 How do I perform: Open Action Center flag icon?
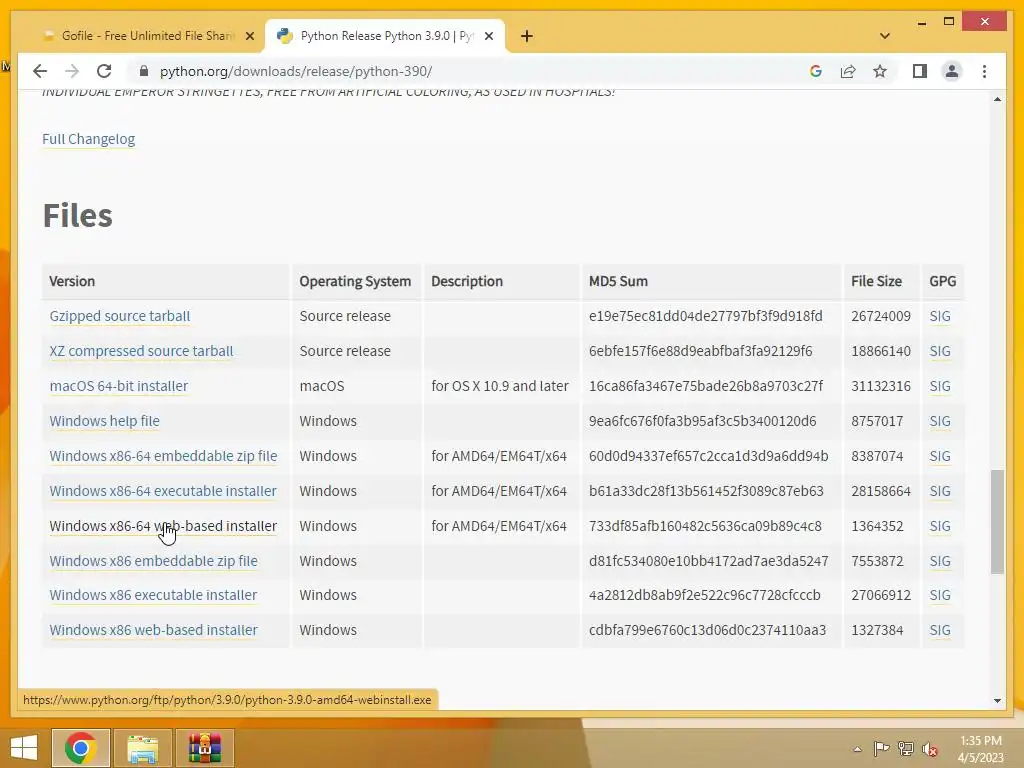tap(881, 748)
